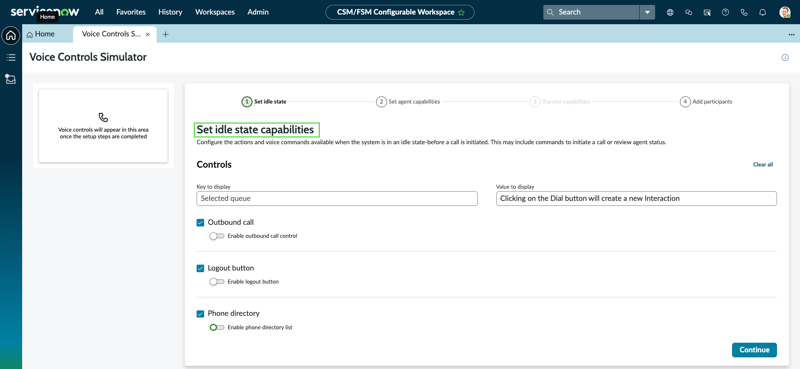Favorite the workspace with the star icon
Screen dimensions: 800x369
461,12
